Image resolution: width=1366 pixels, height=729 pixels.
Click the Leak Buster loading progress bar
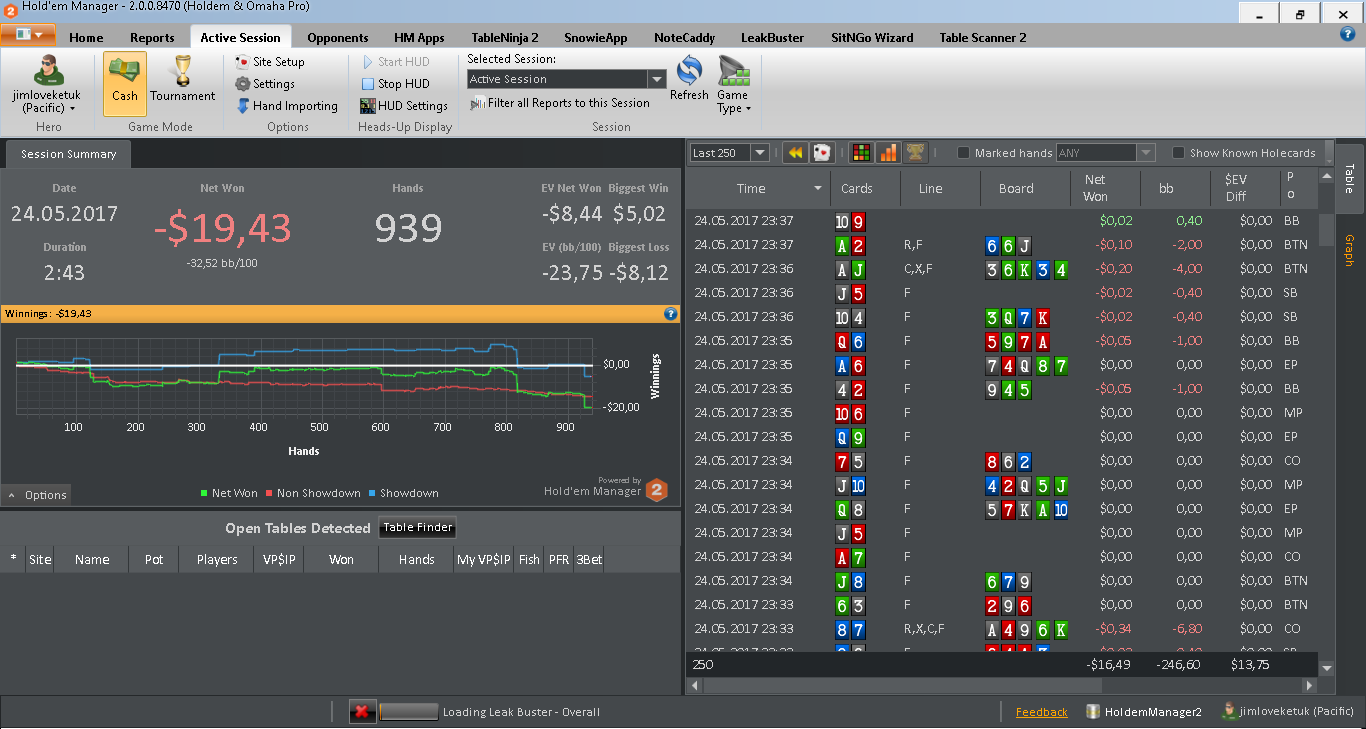click(408, 712)
